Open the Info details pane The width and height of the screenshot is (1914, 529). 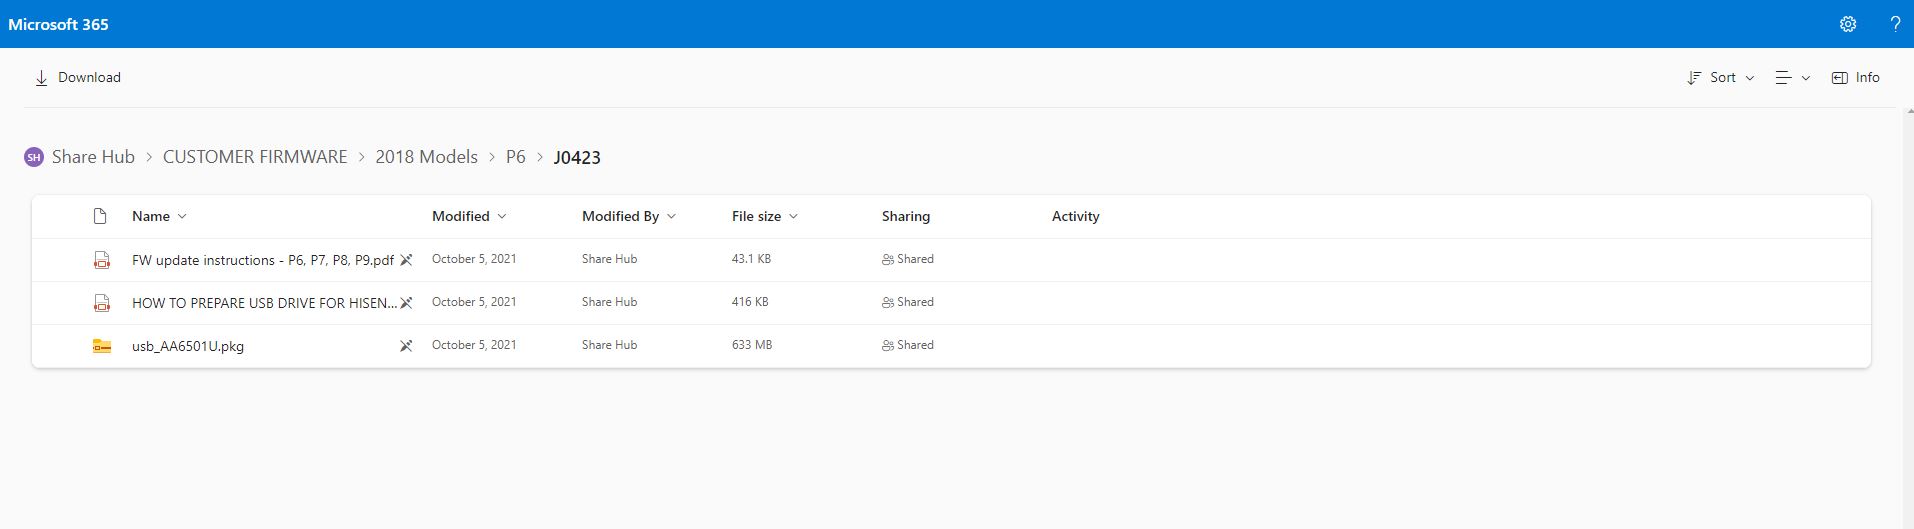point(1856,77)
